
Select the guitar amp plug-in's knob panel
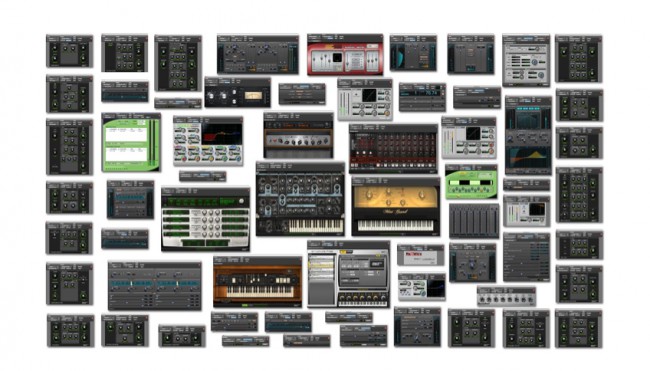point(298,140)
